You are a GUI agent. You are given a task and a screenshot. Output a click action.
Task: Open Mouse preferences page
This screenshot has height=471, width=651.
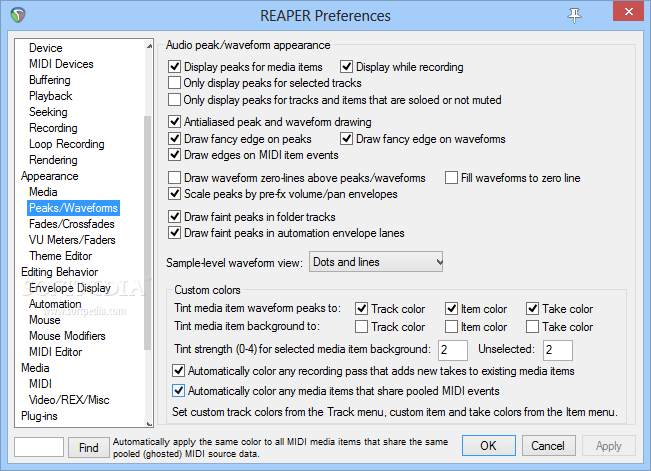coord(44,320)
